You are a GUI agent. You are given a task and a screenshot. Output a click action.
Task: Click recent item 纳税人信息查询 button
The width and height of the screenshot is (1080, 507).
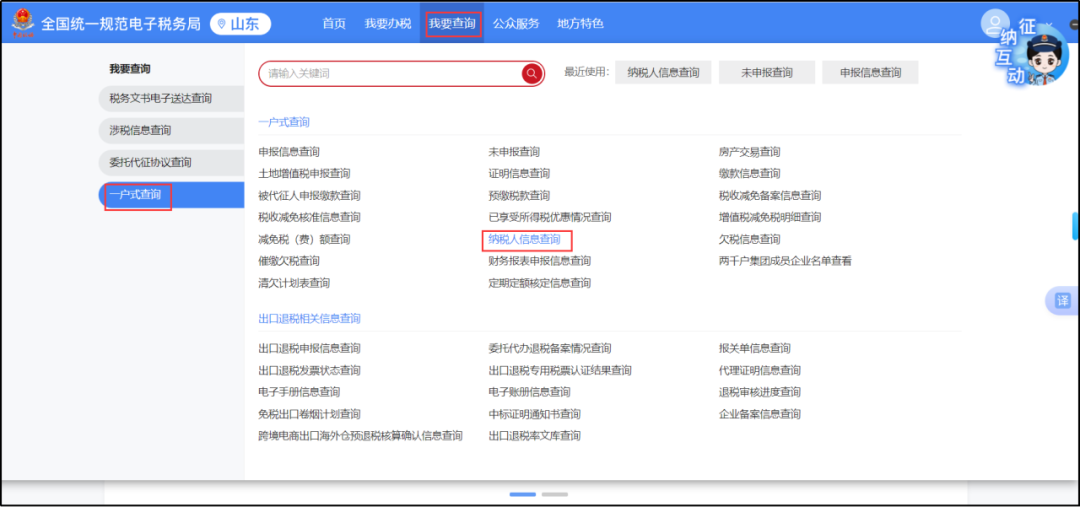pos(663,72)
